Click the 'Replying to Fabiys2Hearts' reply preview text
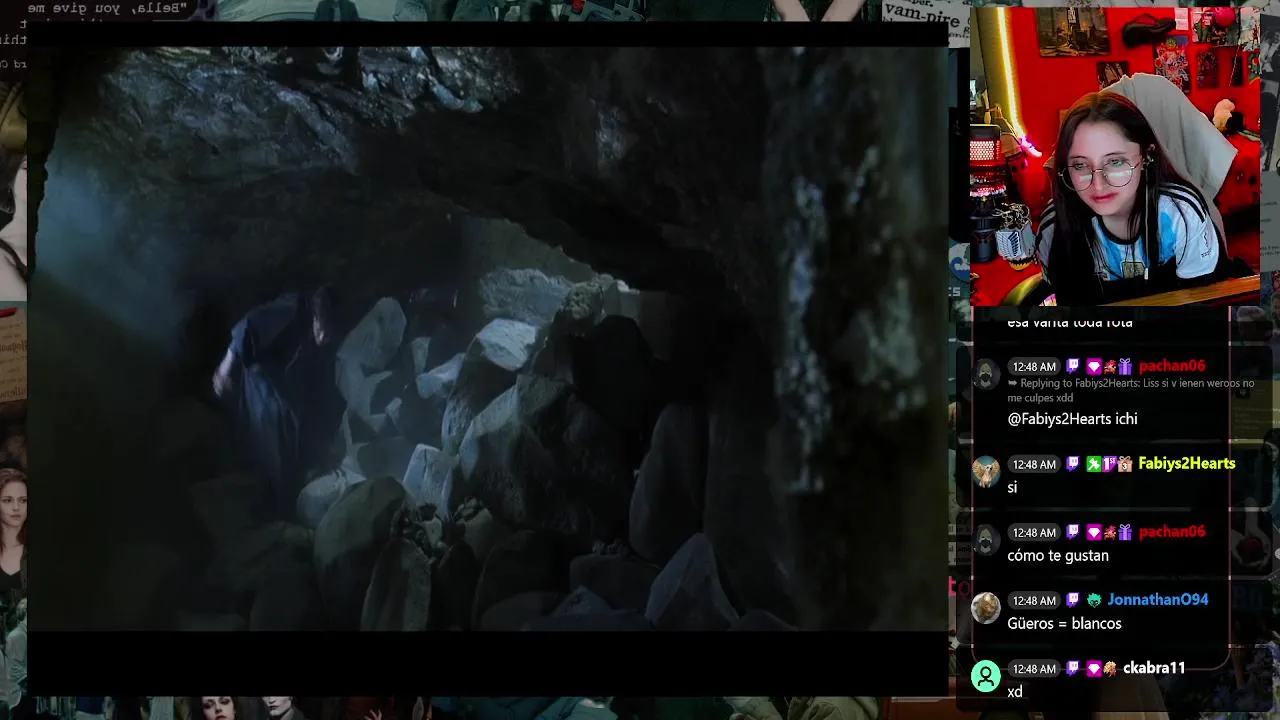 [x=1131, y=390]
